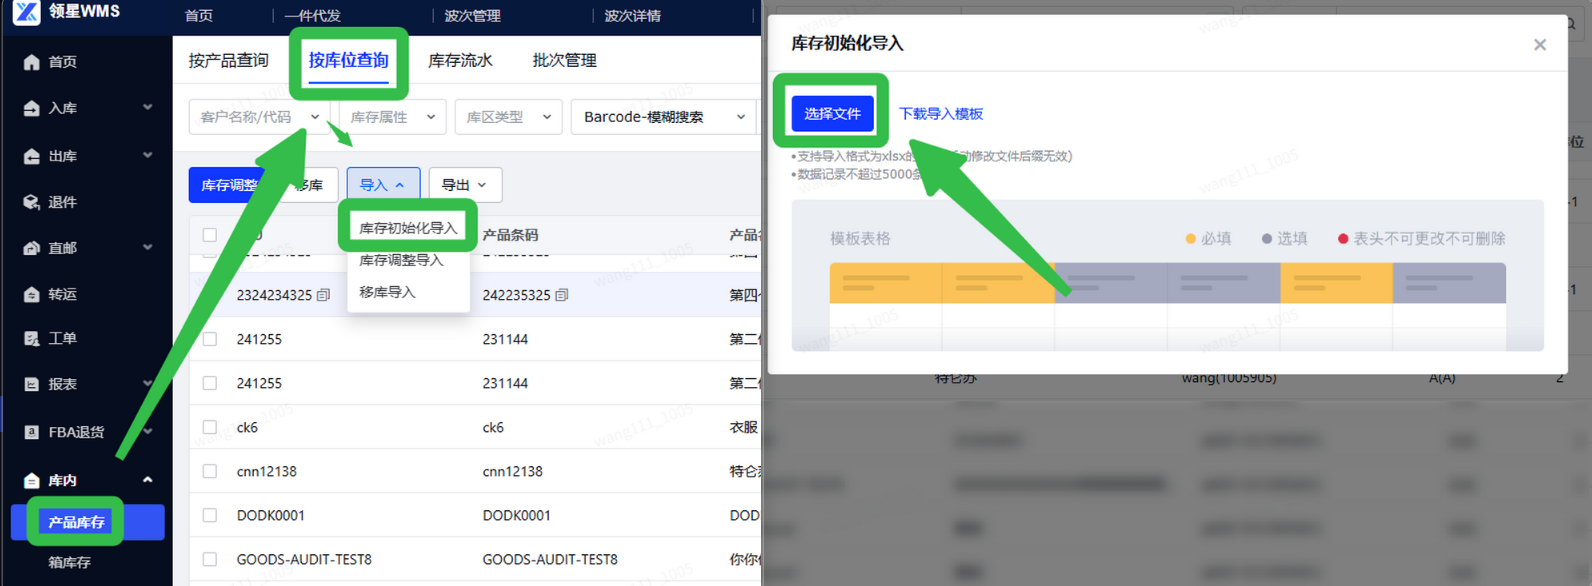1592x586 pixels.
Task: Check the cnn12138 row checkbox
Action: coord(210,471)
